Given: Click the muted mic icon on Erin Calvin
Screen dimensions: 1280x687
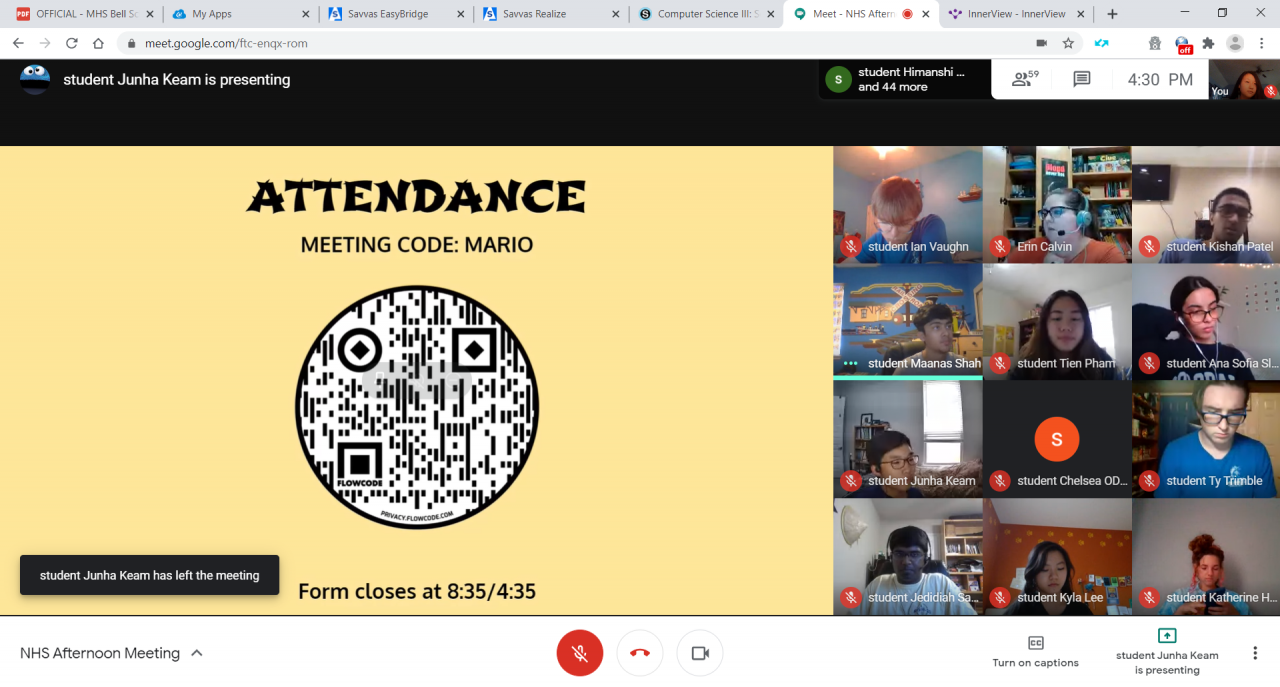Looking at the screenshot, I should point(1000,246).
